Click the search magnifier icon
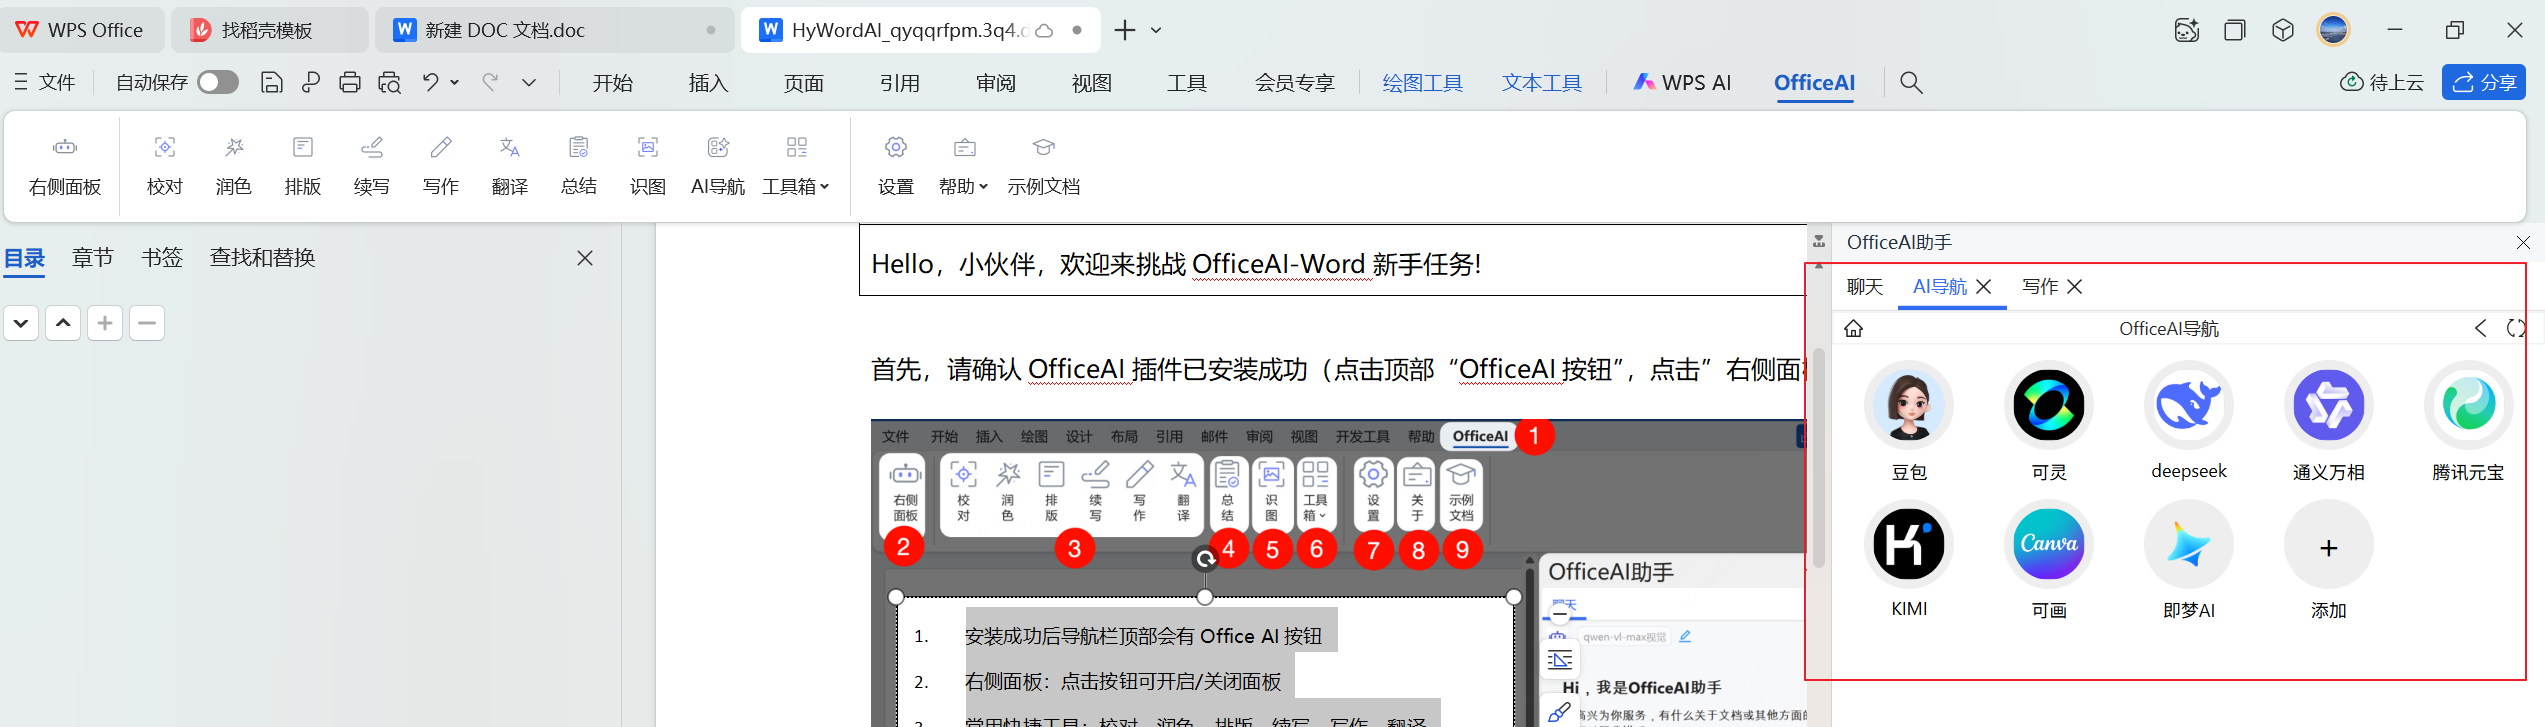2545x727 pixels. tap(1911, 82)
